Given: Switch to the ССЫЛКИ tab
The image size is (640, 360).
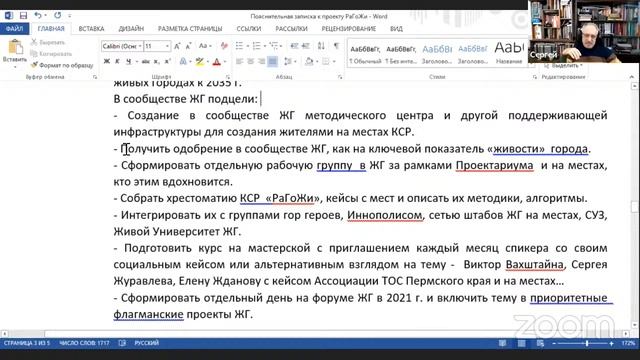Looking at the screenshot, I should pos(249,29).
